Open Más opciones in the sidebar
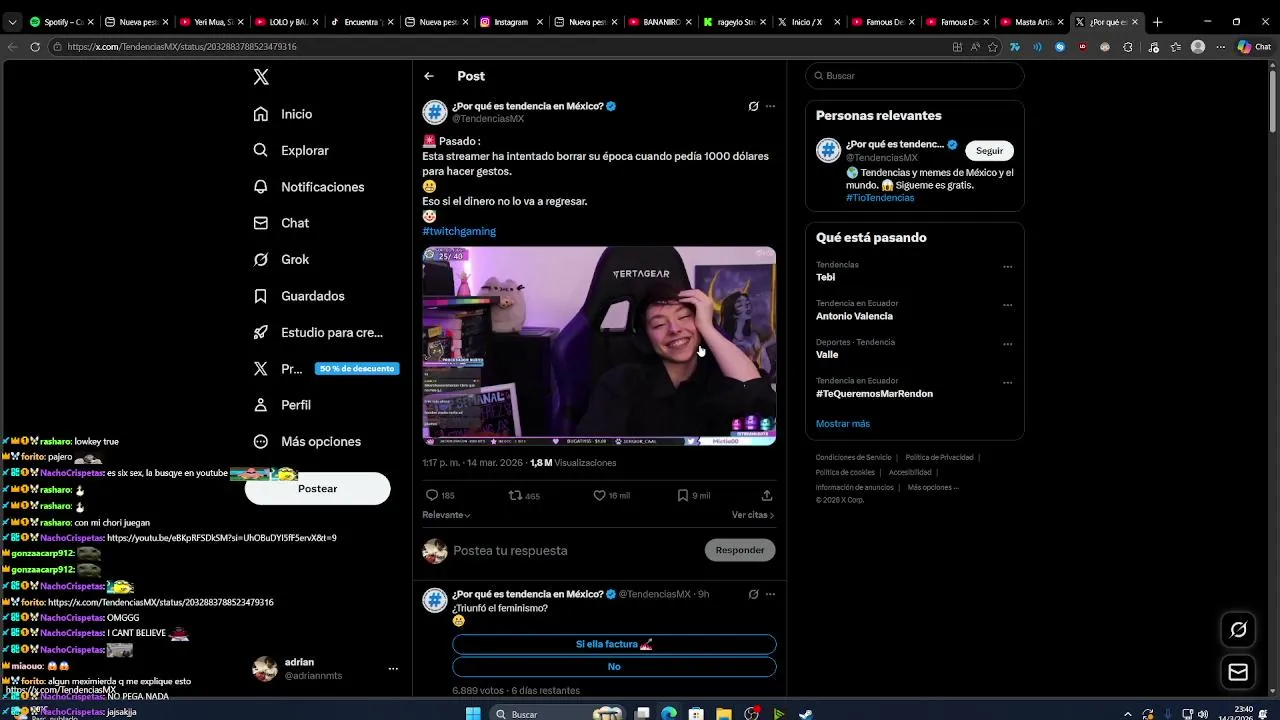 click(307, 441)
